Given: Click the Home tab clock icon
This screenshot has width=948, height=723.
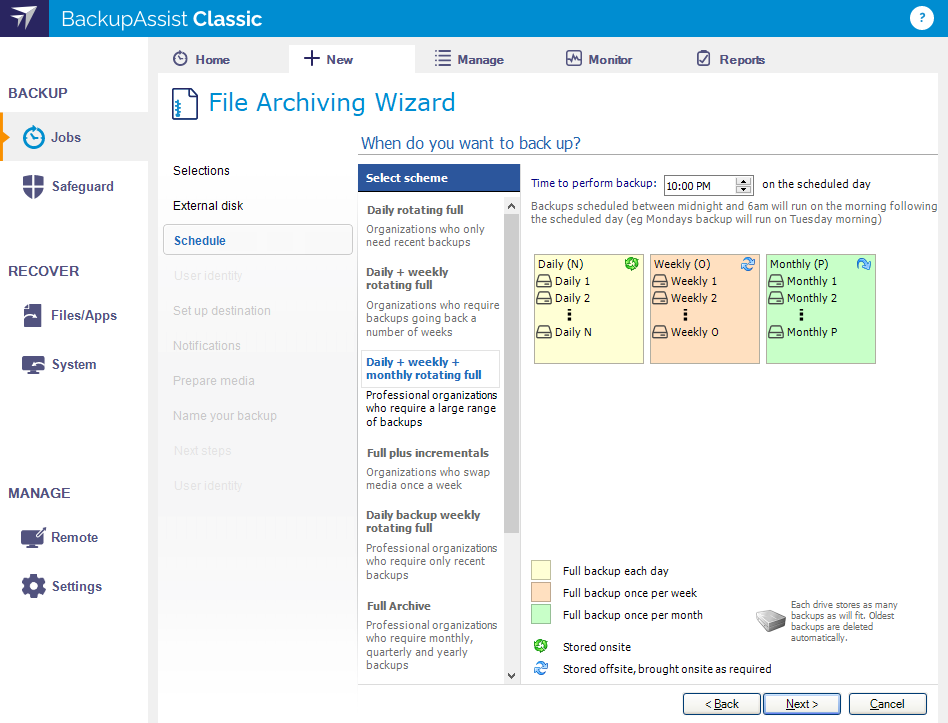Looking at the screenshot, I should 180,59.
